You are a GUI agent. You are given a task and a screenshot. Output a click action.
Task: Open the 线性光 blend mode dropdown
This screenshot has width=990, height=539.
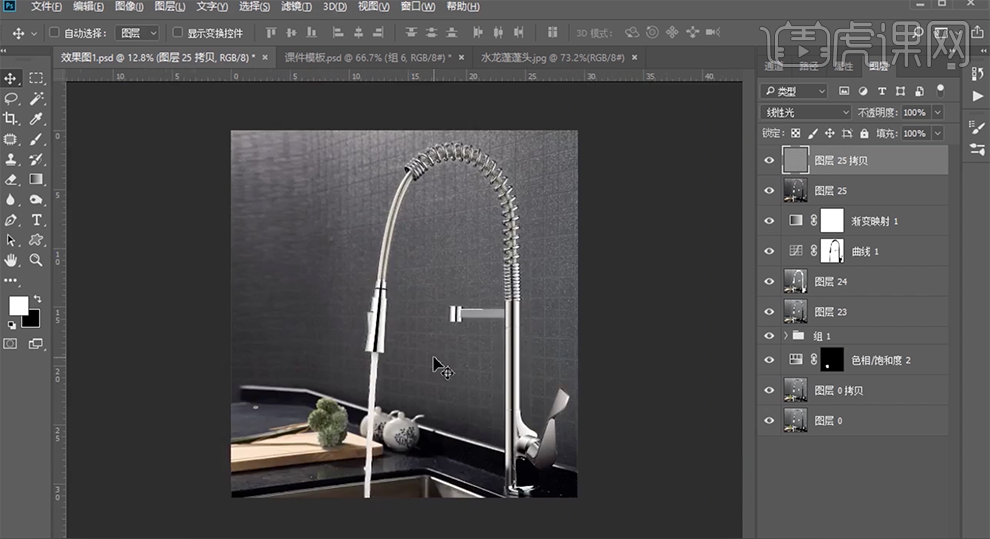tap(805, 113)
